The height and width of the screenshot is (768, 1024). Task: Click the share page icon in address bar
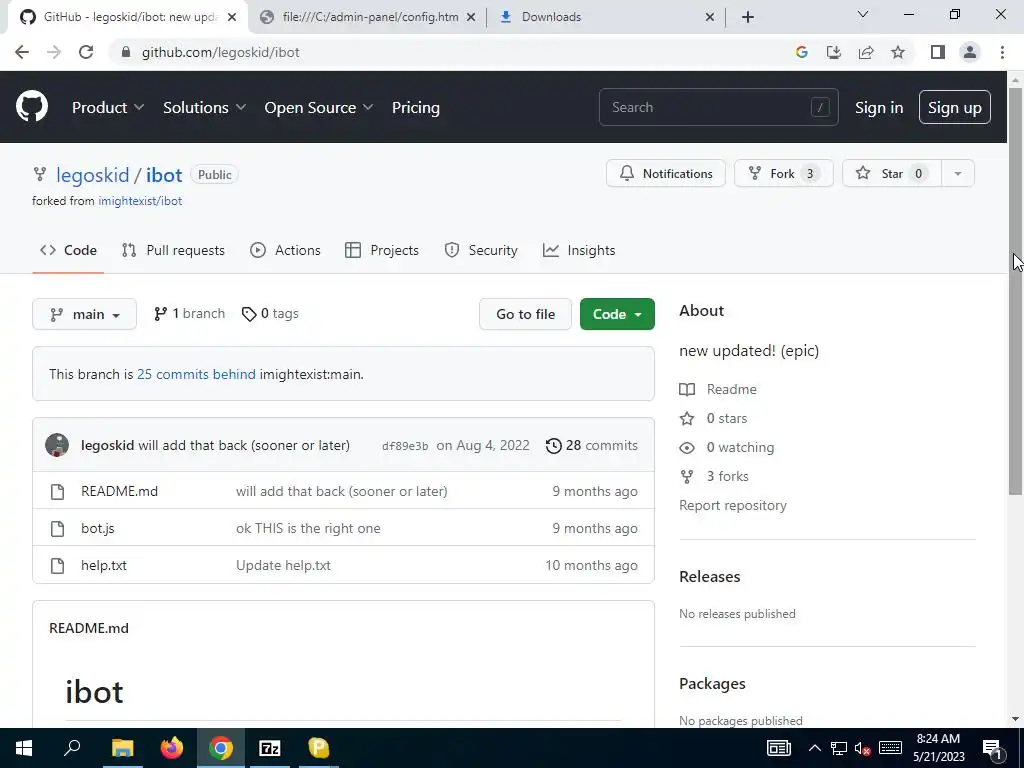[x=866, y=52]
